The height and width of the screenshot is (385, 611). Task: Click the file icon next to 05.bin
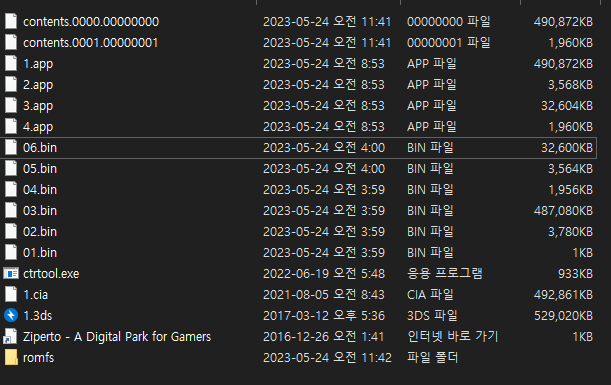coord(11,169)
